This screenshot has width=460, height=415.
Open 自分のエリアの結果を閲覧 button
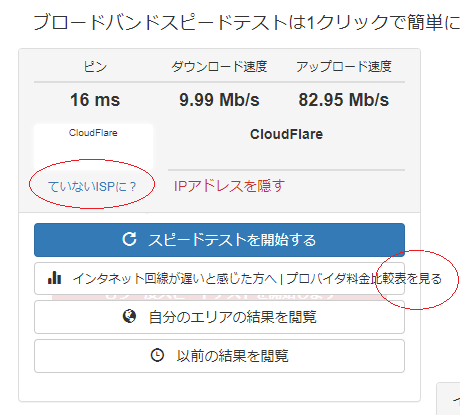coord(219,317)
